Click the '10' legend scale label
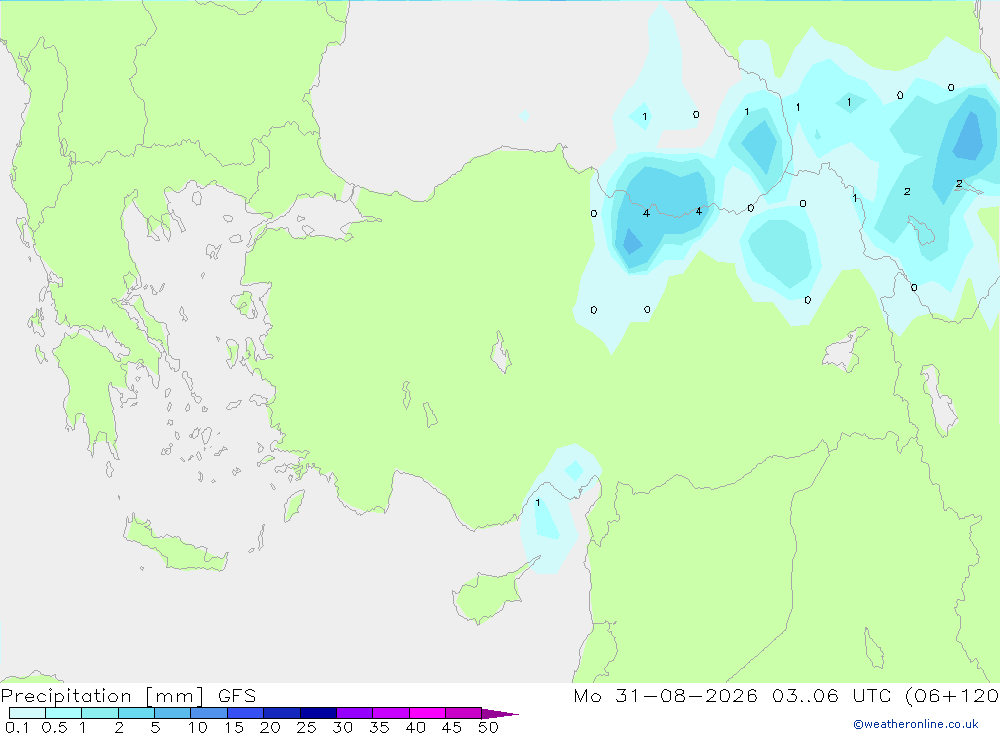 (198, 727)
